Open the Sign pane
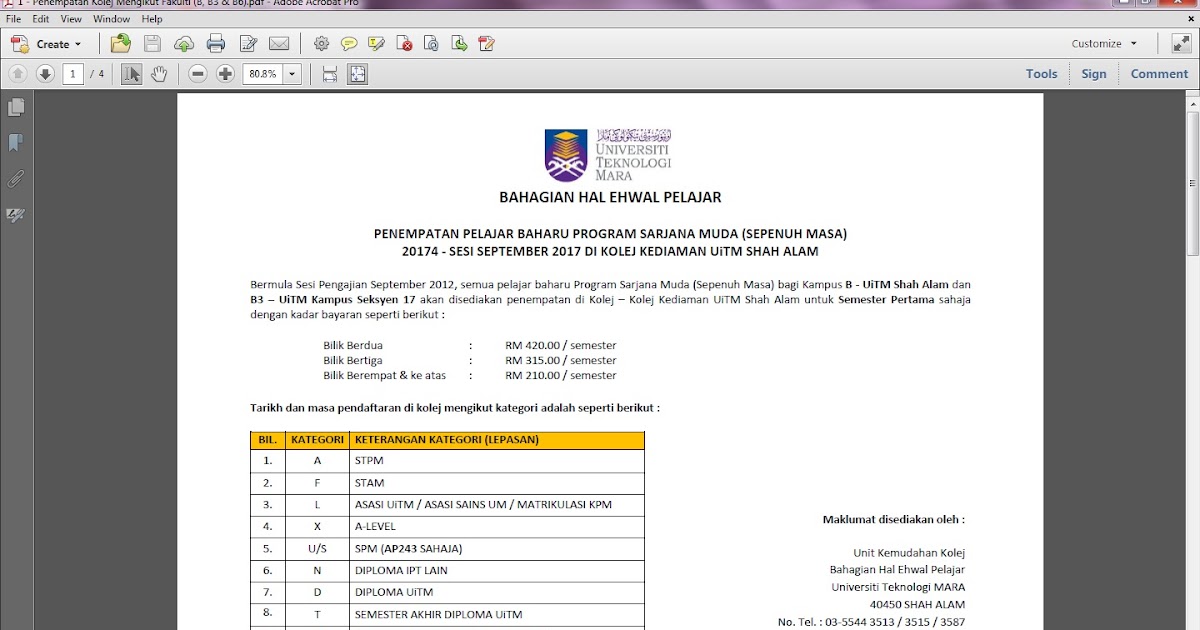 pyautogui.click(x=1094, y=74)
